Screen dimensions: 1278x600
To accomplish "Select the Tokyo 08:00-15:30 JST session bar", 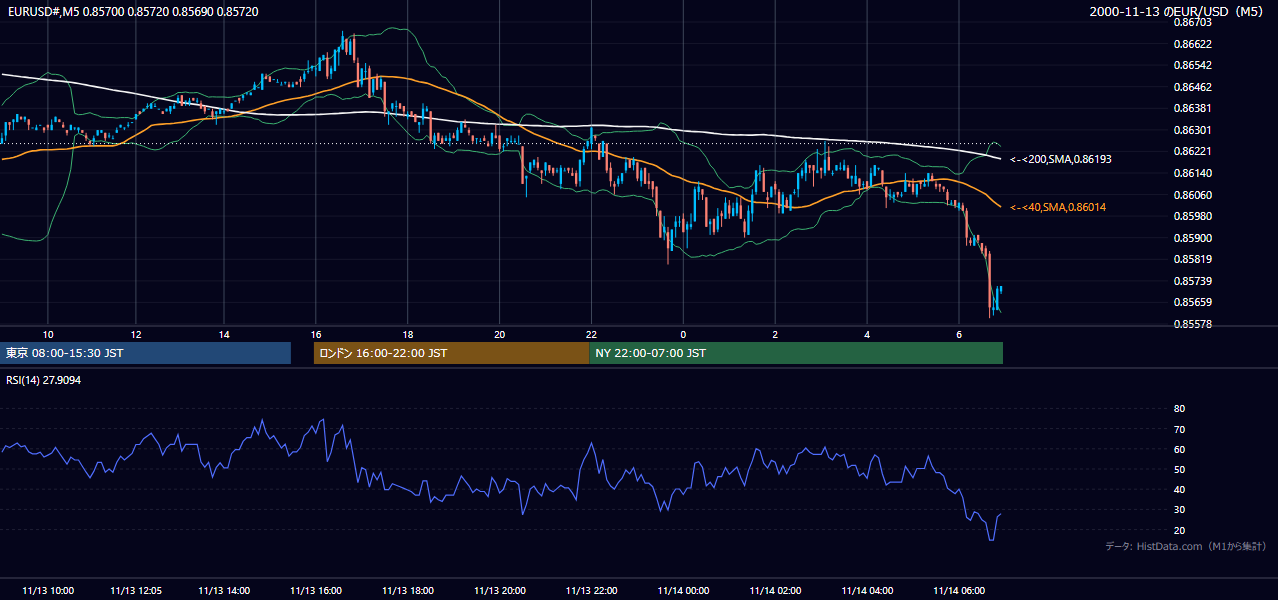I will click(146, 353).
